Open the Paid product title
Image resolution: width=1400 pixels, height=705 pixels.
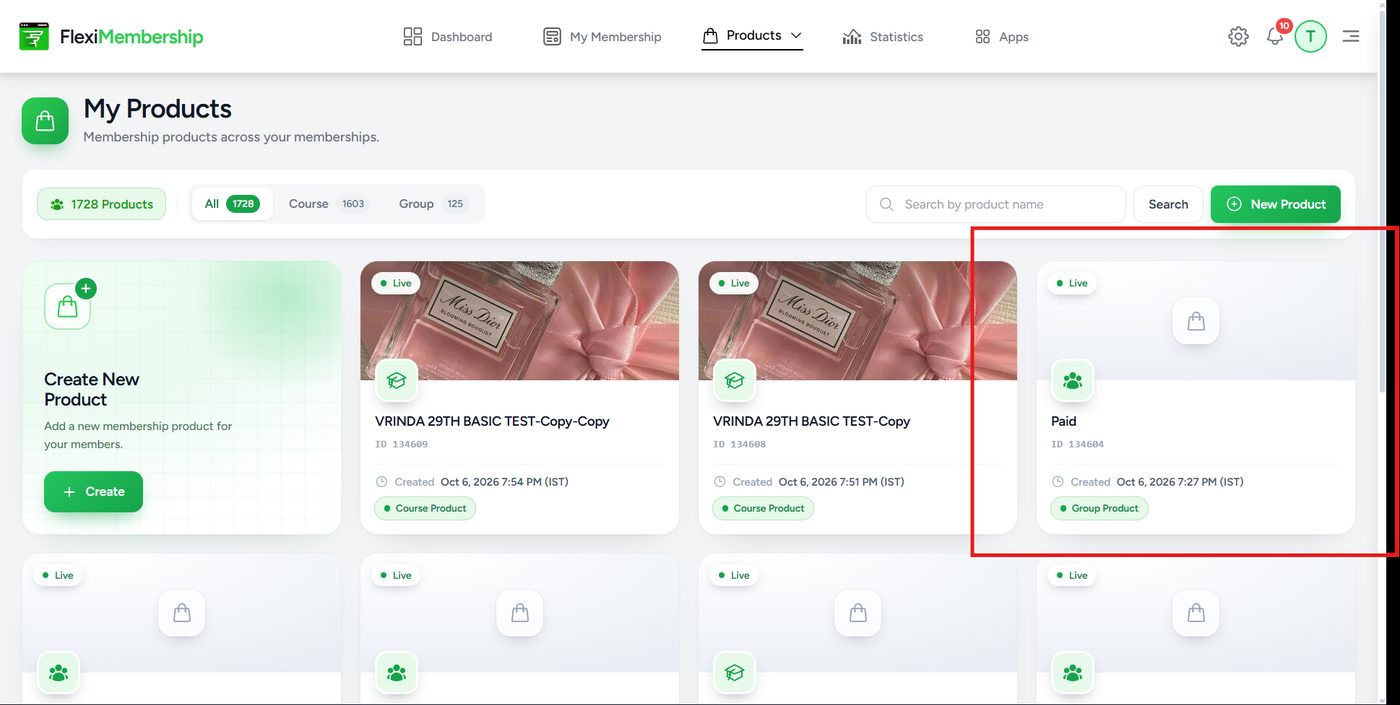(1064, 421)
